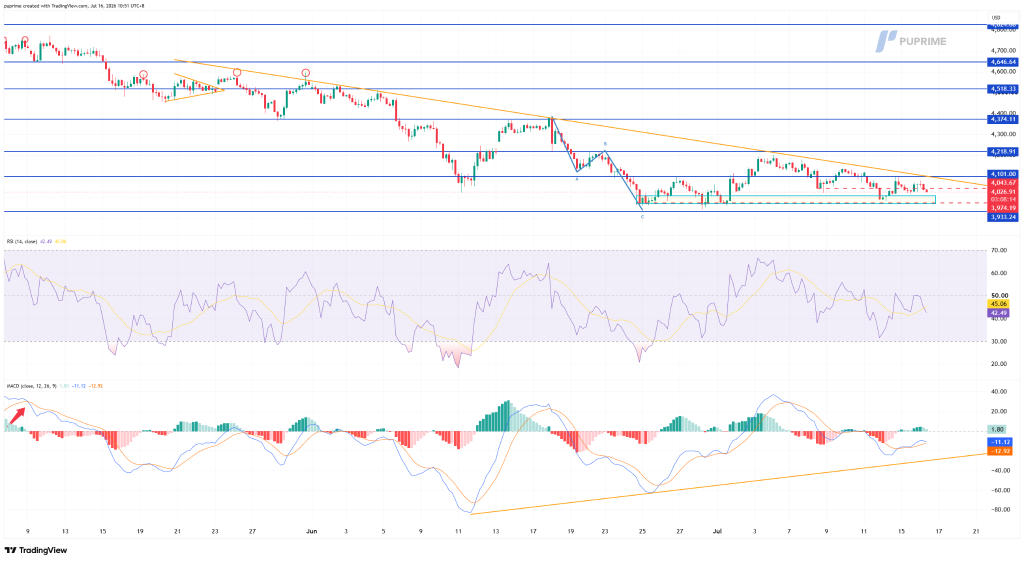
Task: Select the 4,218.91 horizontal level price label
Action: click(x=1002, y=151)
